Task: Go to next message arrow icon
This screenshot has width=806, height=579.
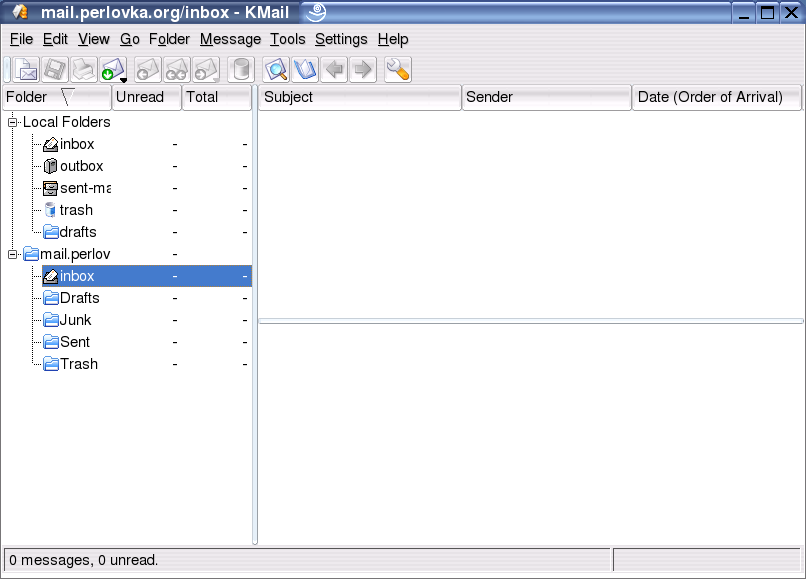Action: tap(363, 69)
